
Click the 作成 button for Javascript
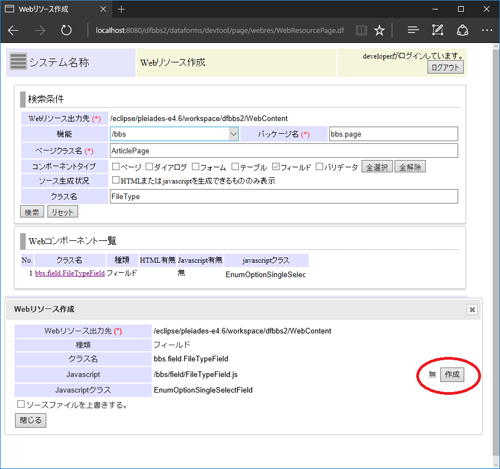[x=452, y=375]
